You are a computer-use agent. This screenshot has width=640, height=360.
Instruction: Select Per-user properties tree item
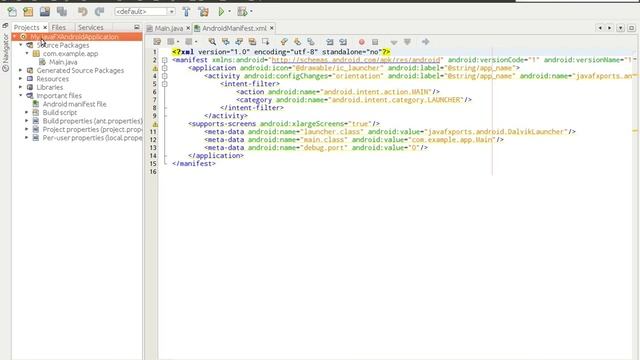click(92, 138)
